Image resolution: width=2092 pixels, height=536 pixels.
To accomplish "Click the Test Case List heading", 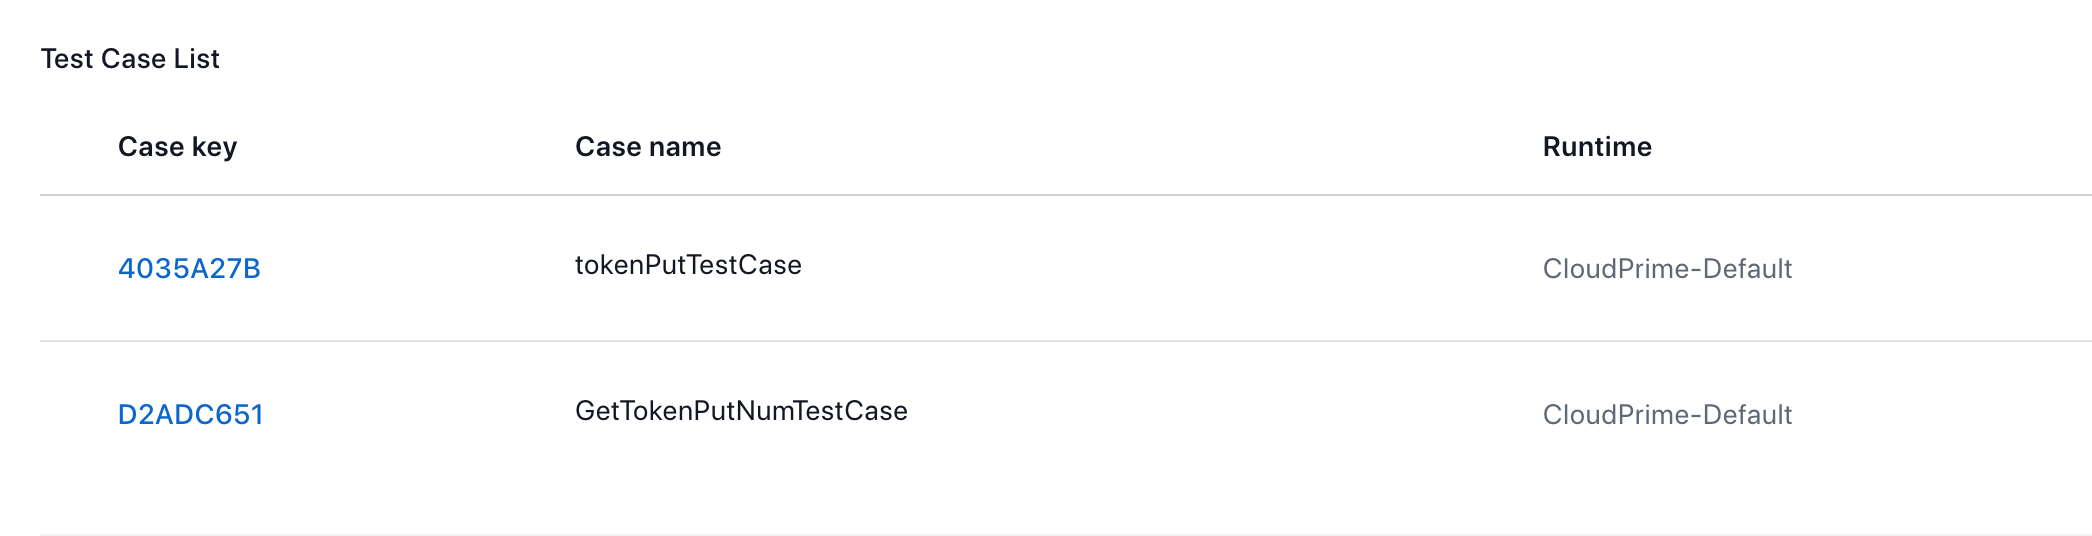I will click(x=130, y=59).
